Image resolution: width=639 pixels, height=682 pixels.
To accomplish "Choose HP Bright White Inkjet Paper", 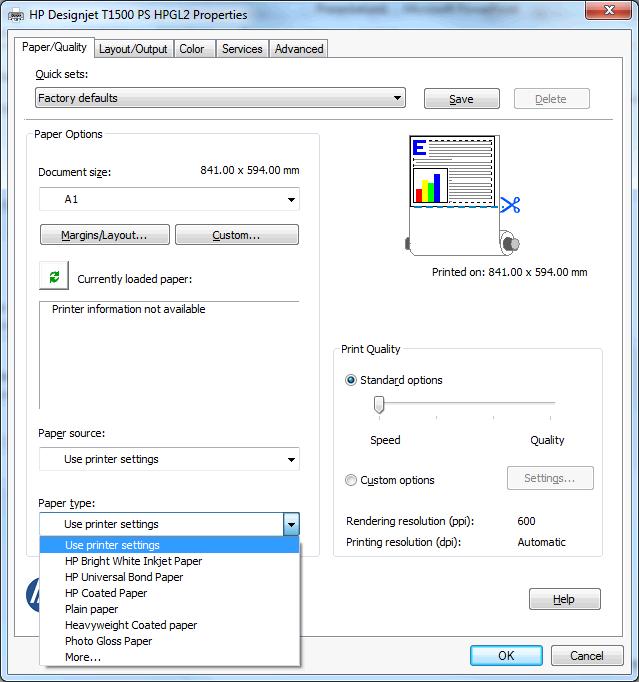I will 169,561.
